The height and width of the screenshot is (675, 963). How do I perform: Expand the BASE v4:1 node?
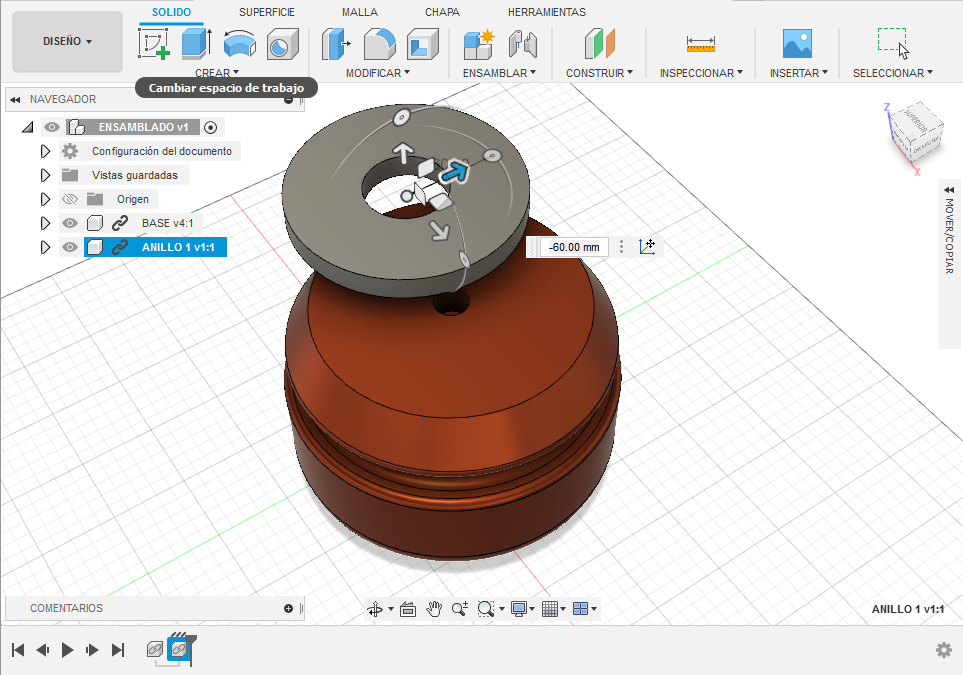(x=45, y=223)
